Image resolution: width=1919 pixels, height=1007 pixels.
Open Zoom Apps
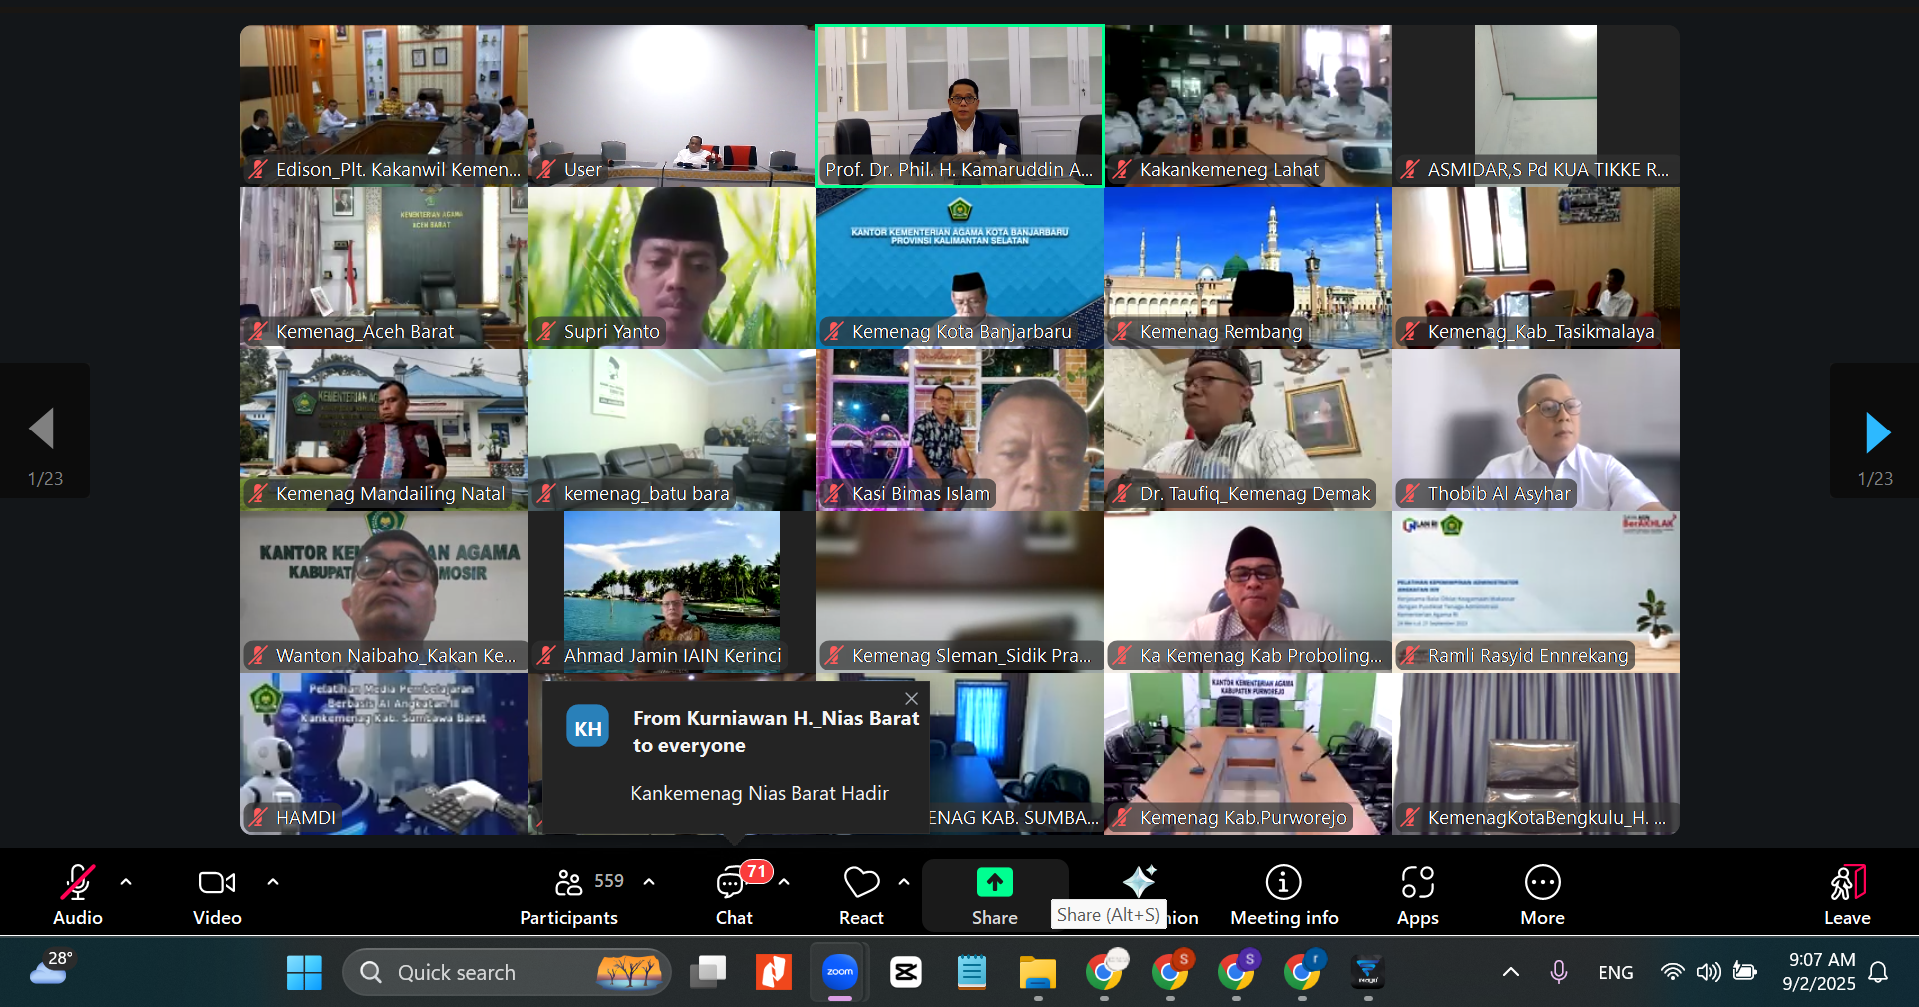pyautogui.click(x=1417, y=893)
